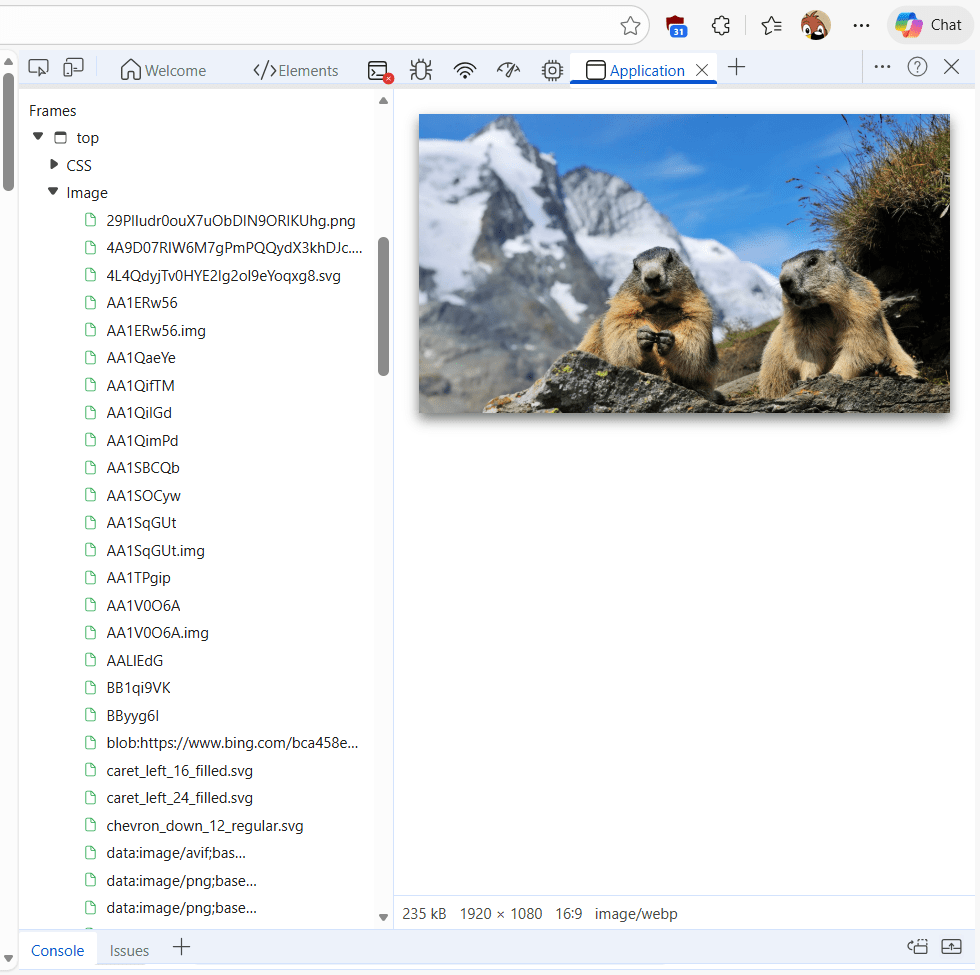The height and width of the screenshot is (975, 980).
Task: Switch to the Welcome tab
Action: 163,70
